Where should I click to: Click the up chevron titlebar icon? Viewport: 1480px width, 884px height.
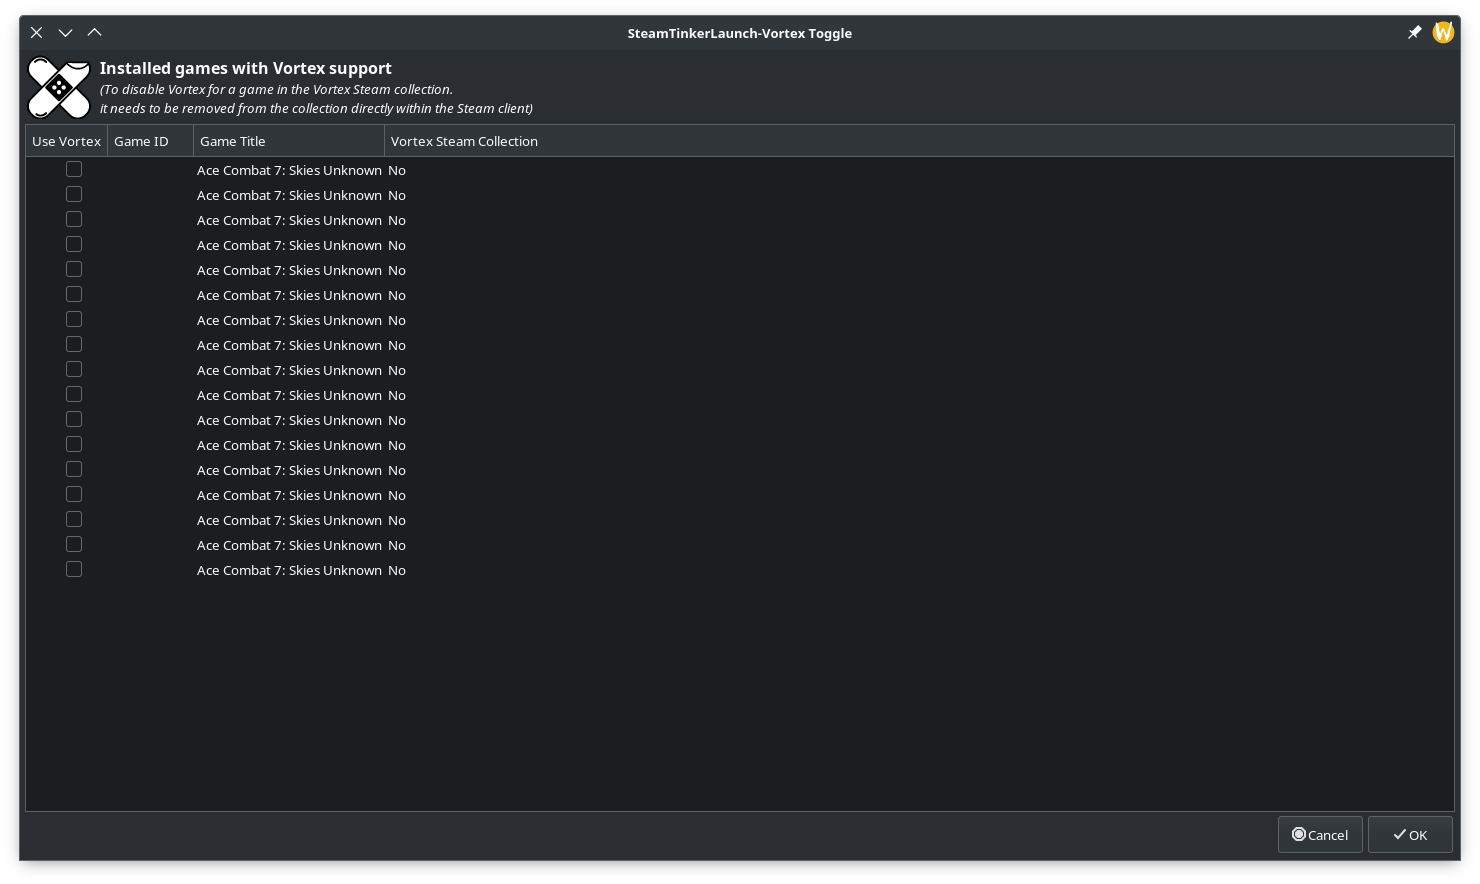(94, 32)
